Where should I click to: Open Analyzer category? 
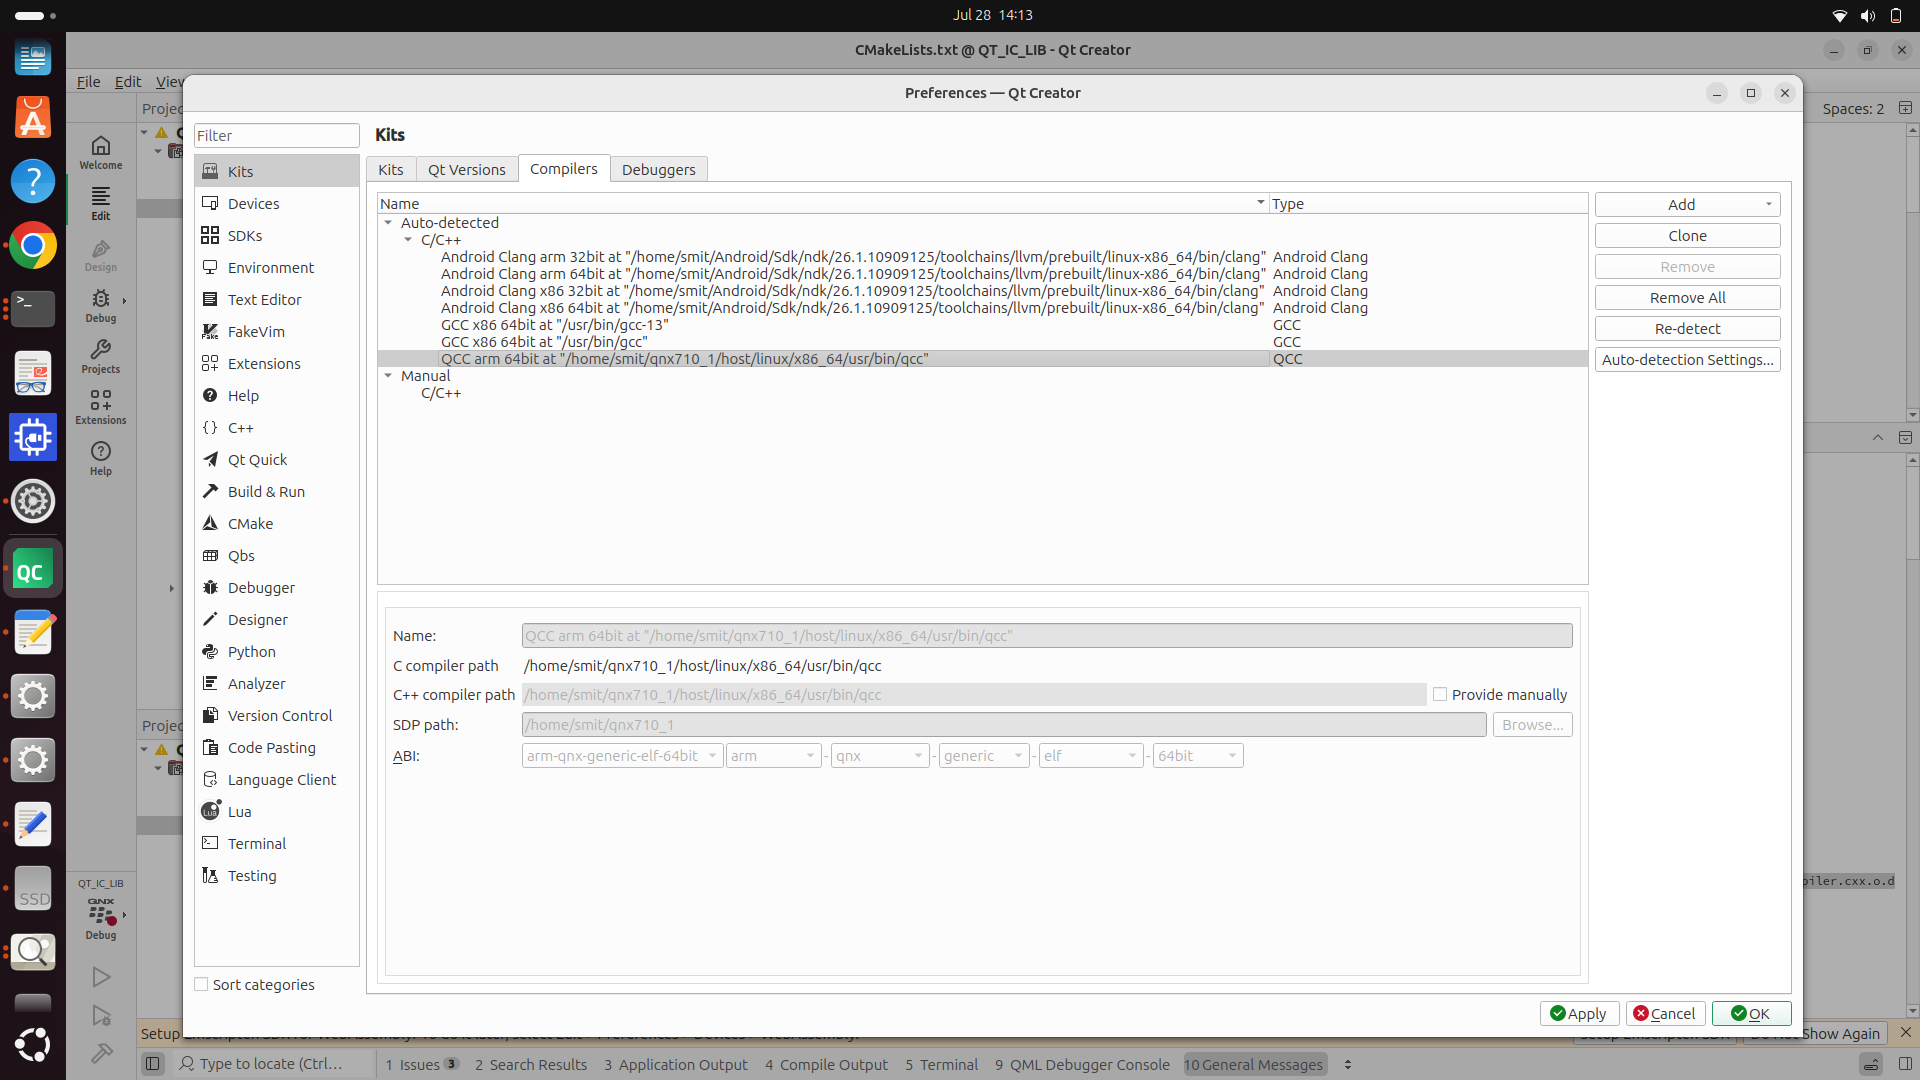pyautogui.click(x=277, y=683)
